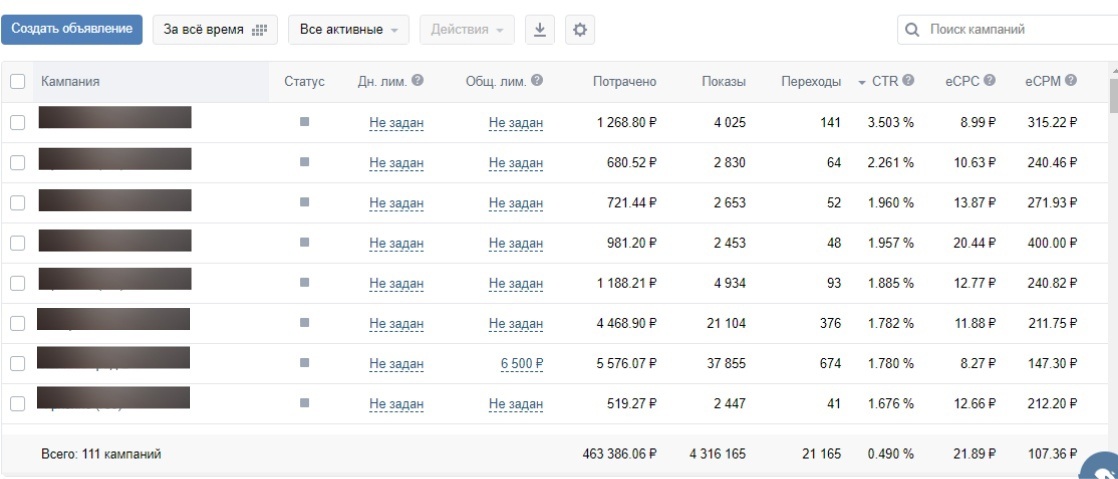The width and height of the screenshot is (1118, 479).
Task: Click status square in the 519.27 ₽ row
Action: tap(304, 403)
